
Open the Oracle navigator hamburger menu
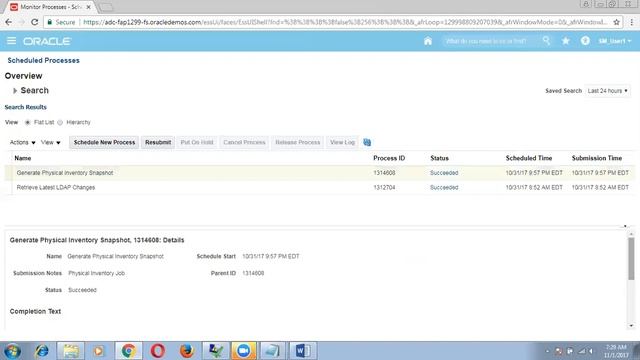point(11,41)
